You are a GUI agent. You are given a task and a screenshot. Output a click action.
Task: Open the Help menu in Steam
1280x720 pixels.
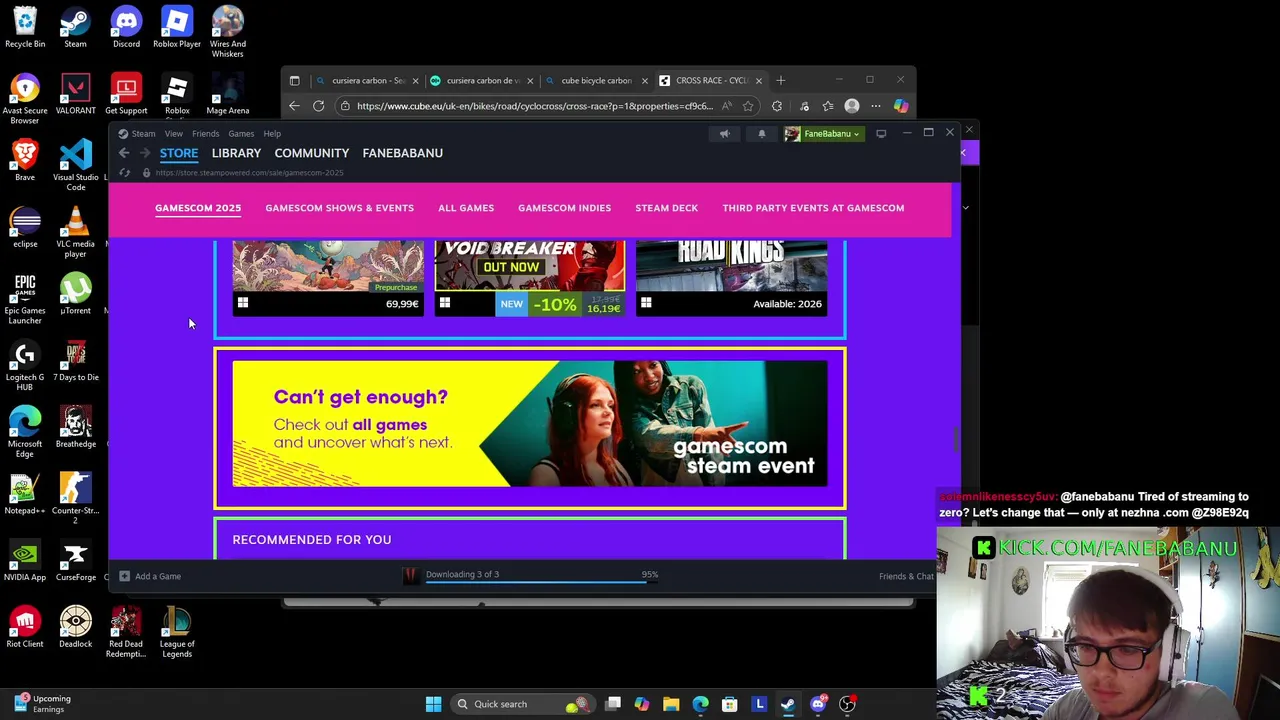[272, 133]
